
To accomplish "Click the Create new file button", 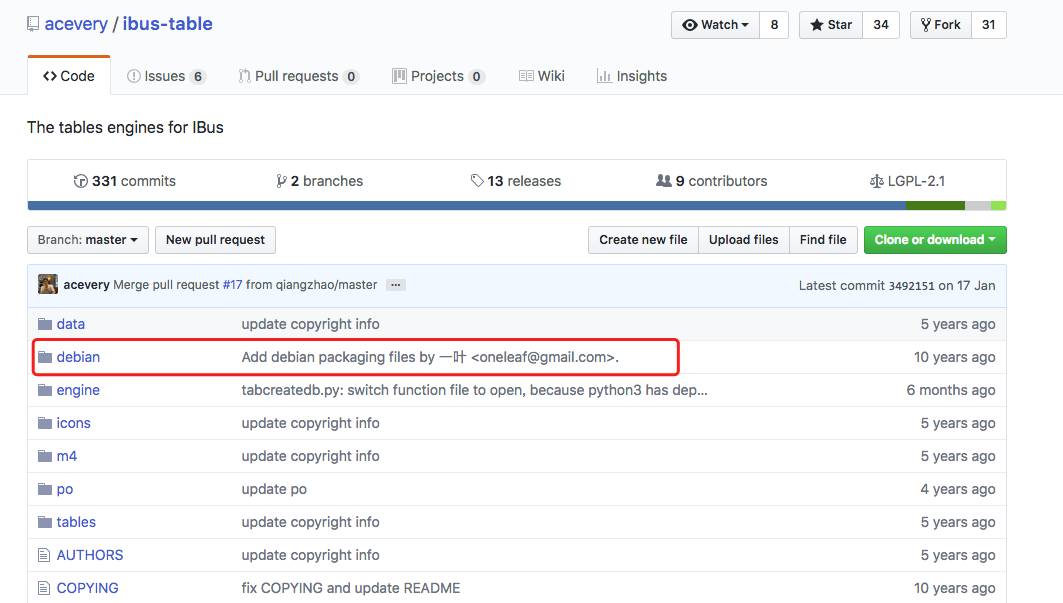I will [643, 240].
